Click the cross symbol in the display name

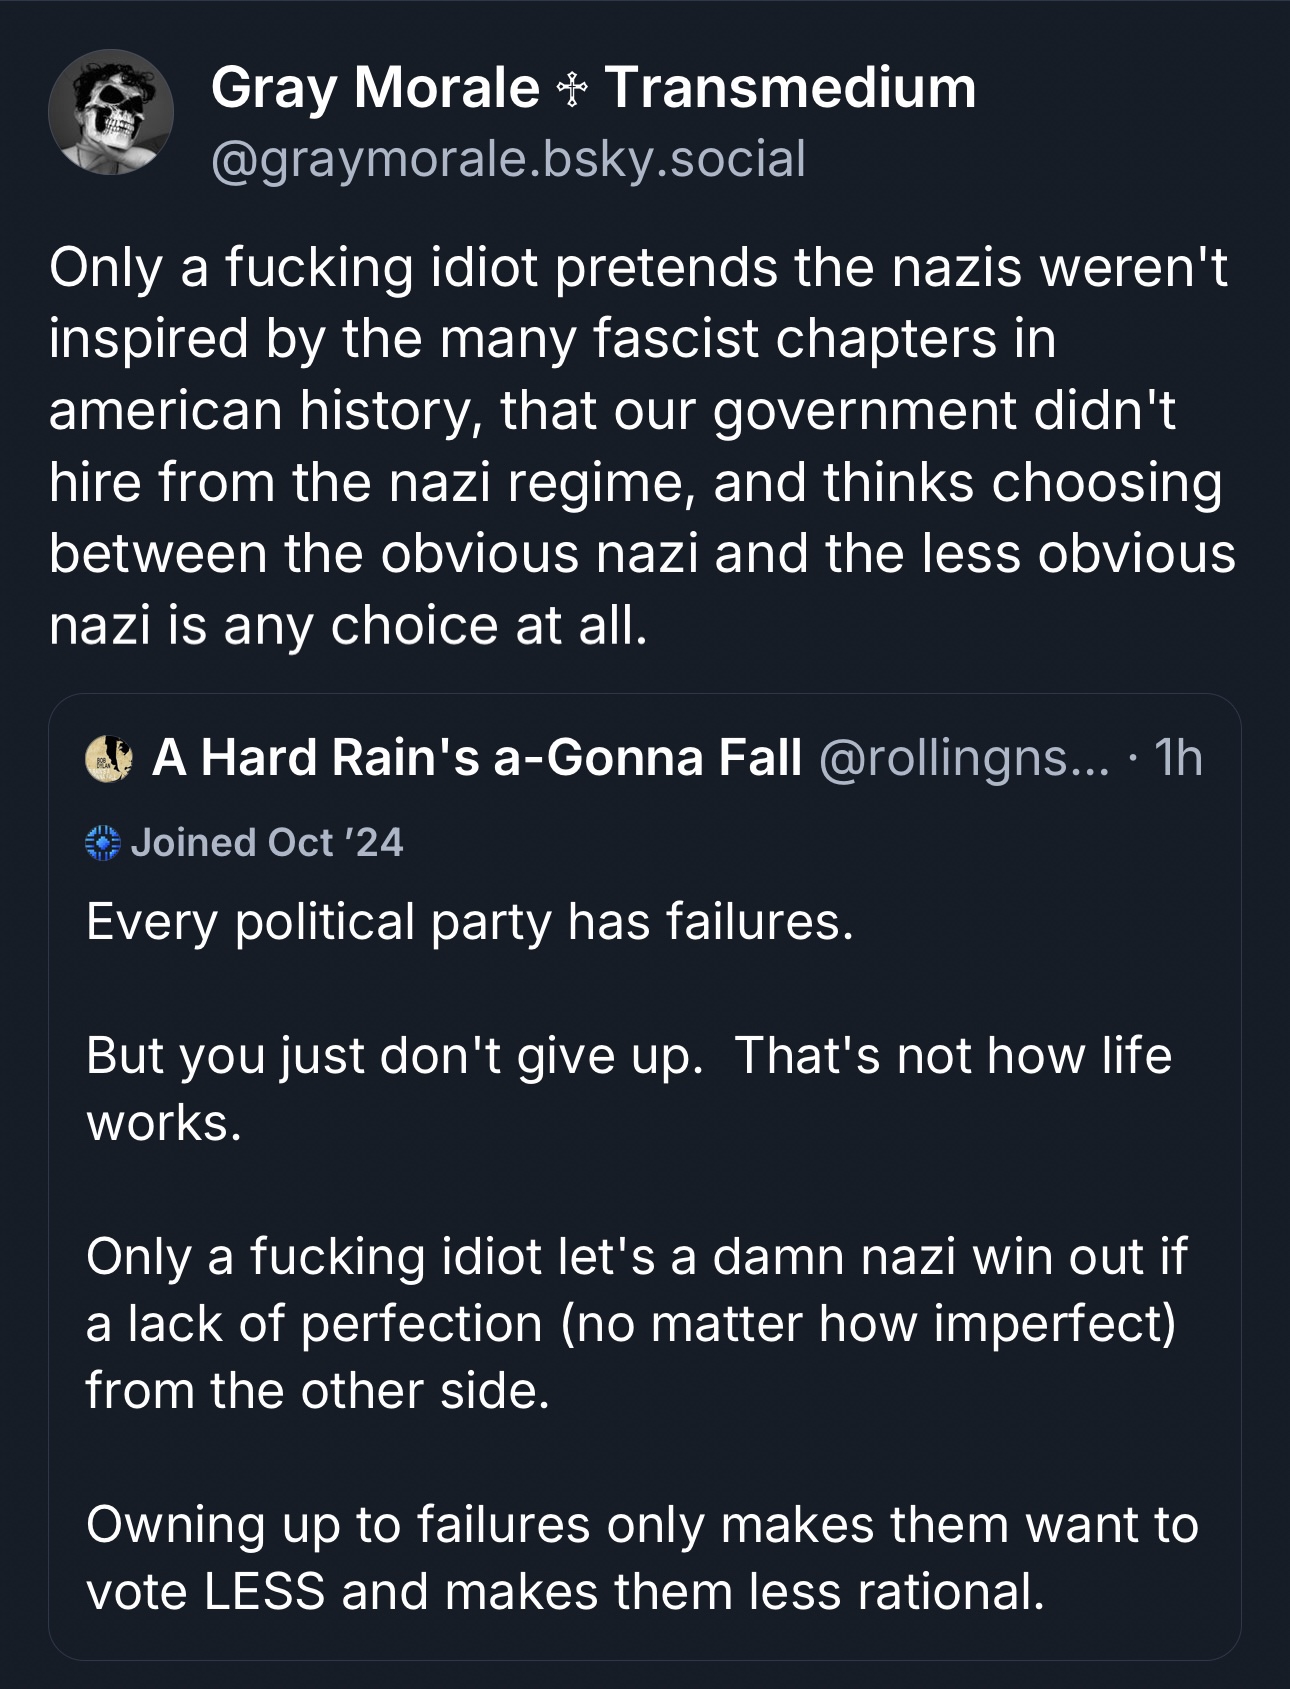572,90
